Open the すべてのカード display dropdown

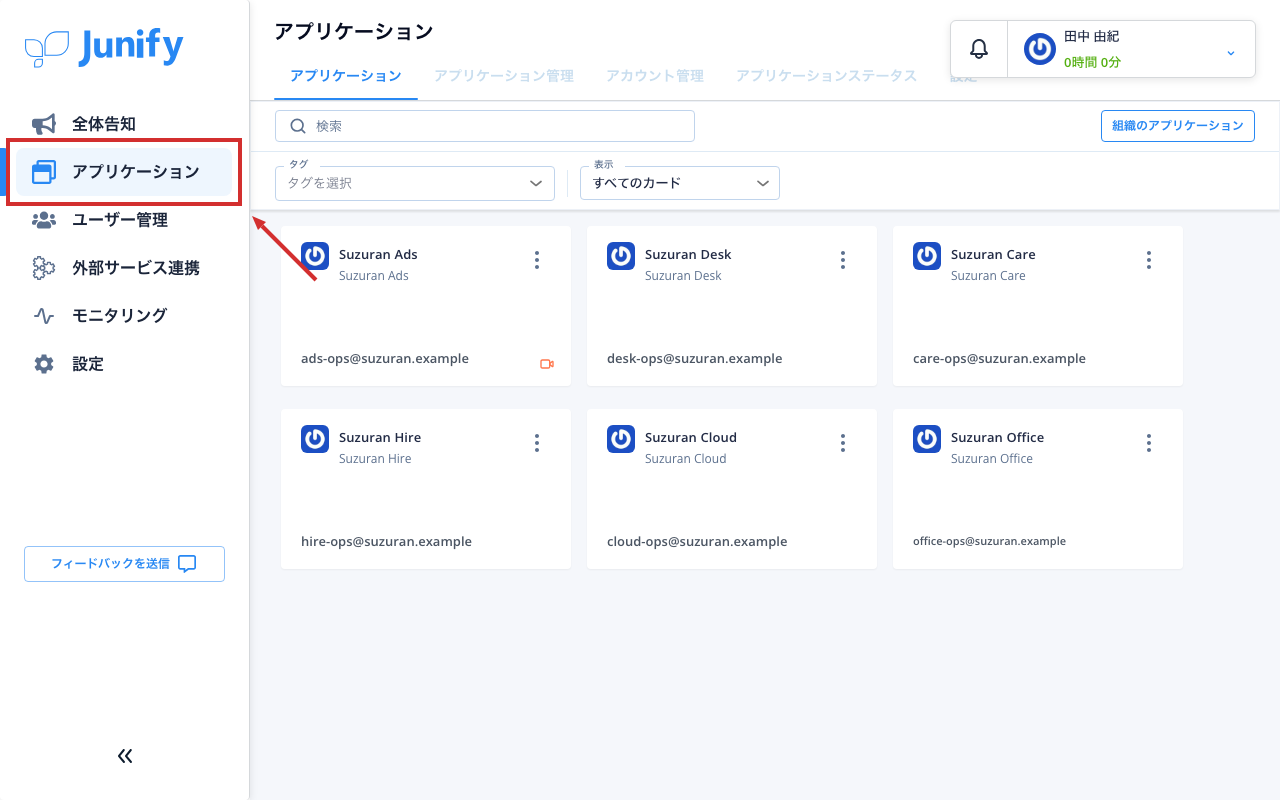(680, 183)
